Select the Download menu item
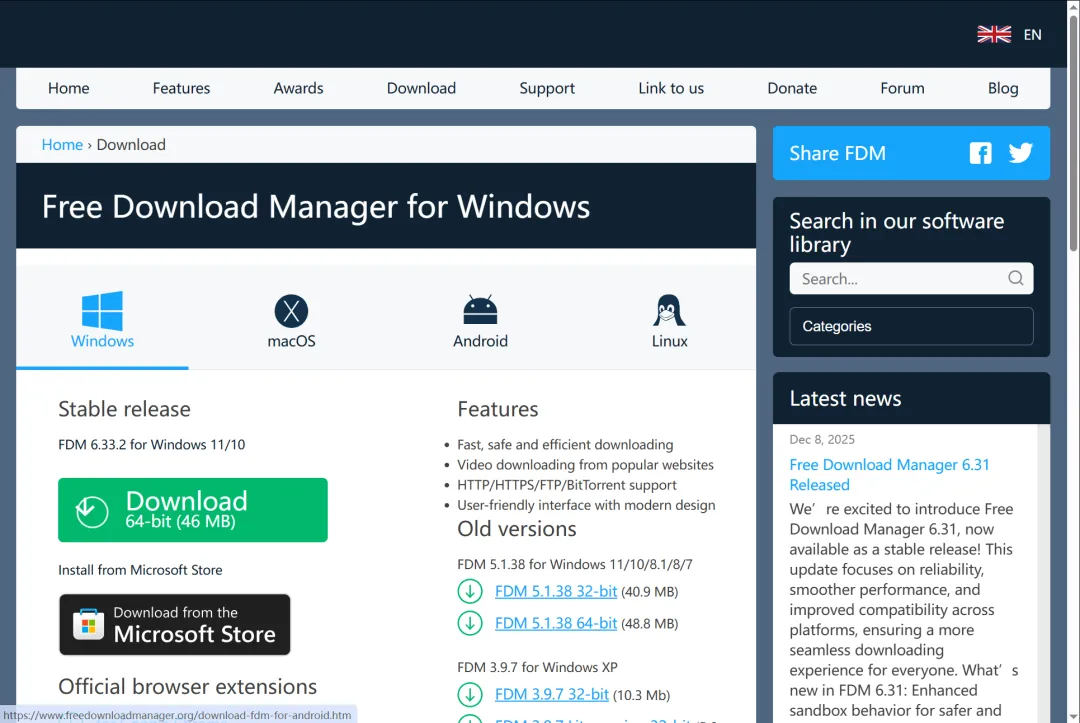 pyautogui.click(x=421, y=88)
